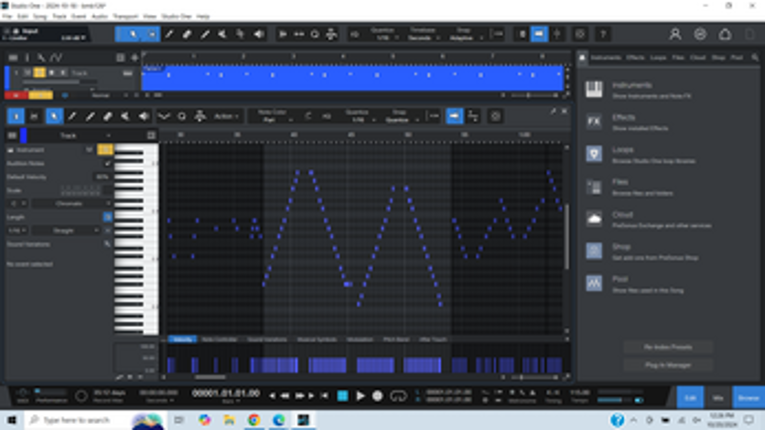Select the Range tool in the main toolbar
This screenshot has width=765, height=430.
152,34
